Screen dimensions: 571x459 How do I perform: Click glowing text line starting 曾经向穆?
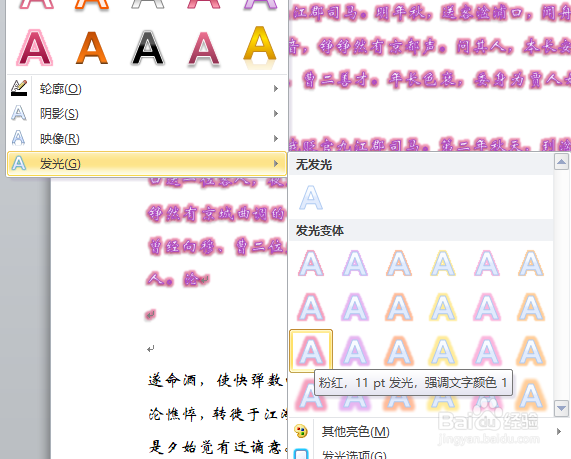click(218, 247)
